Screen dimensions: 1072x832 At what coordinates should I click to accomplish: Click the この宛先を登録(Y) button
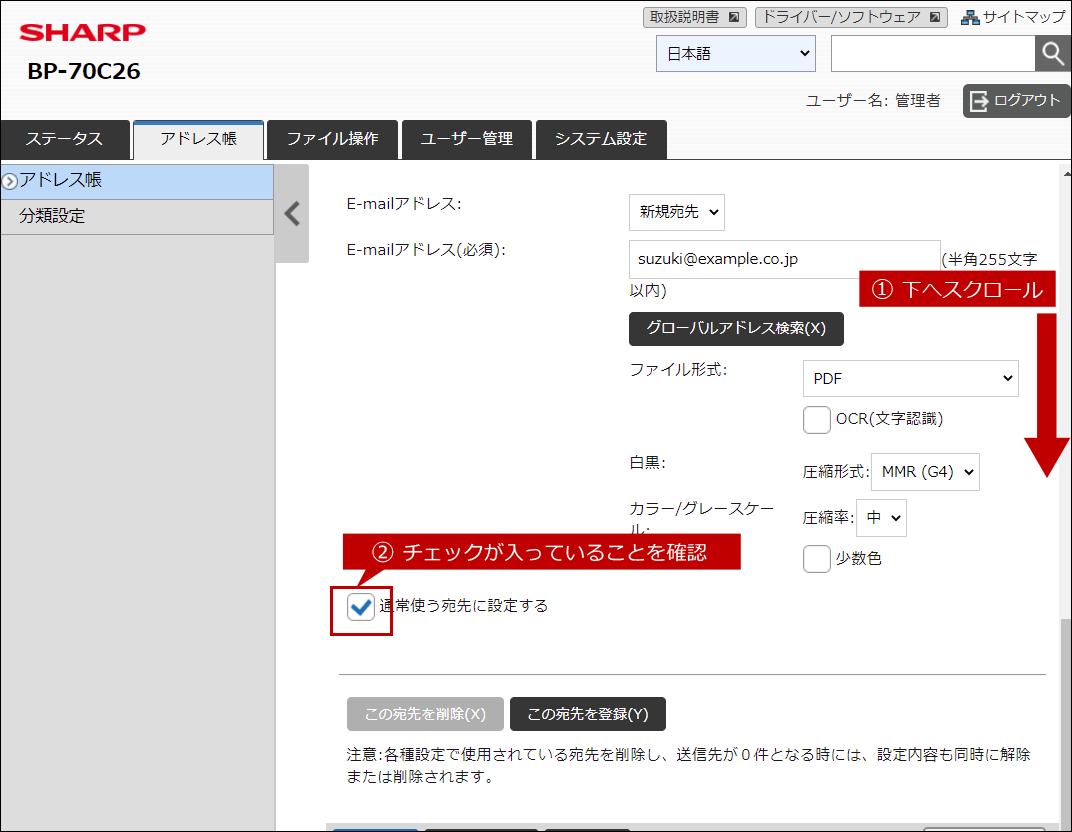click(x=588, y=714)
